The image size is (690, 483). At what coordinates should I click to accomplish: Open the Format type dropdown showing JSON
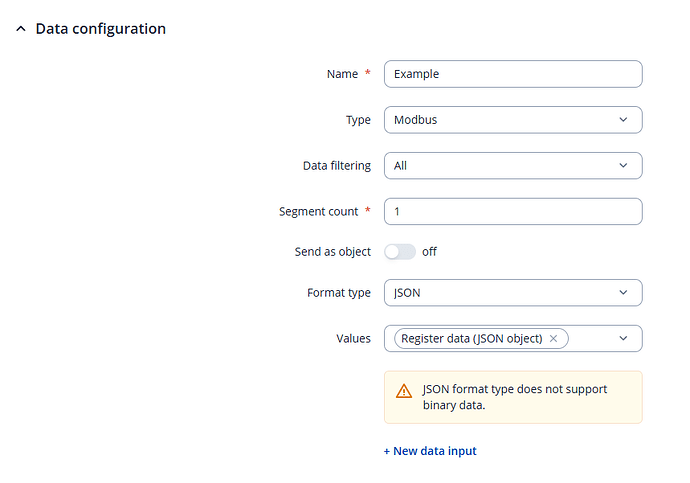tap(512, 293)
